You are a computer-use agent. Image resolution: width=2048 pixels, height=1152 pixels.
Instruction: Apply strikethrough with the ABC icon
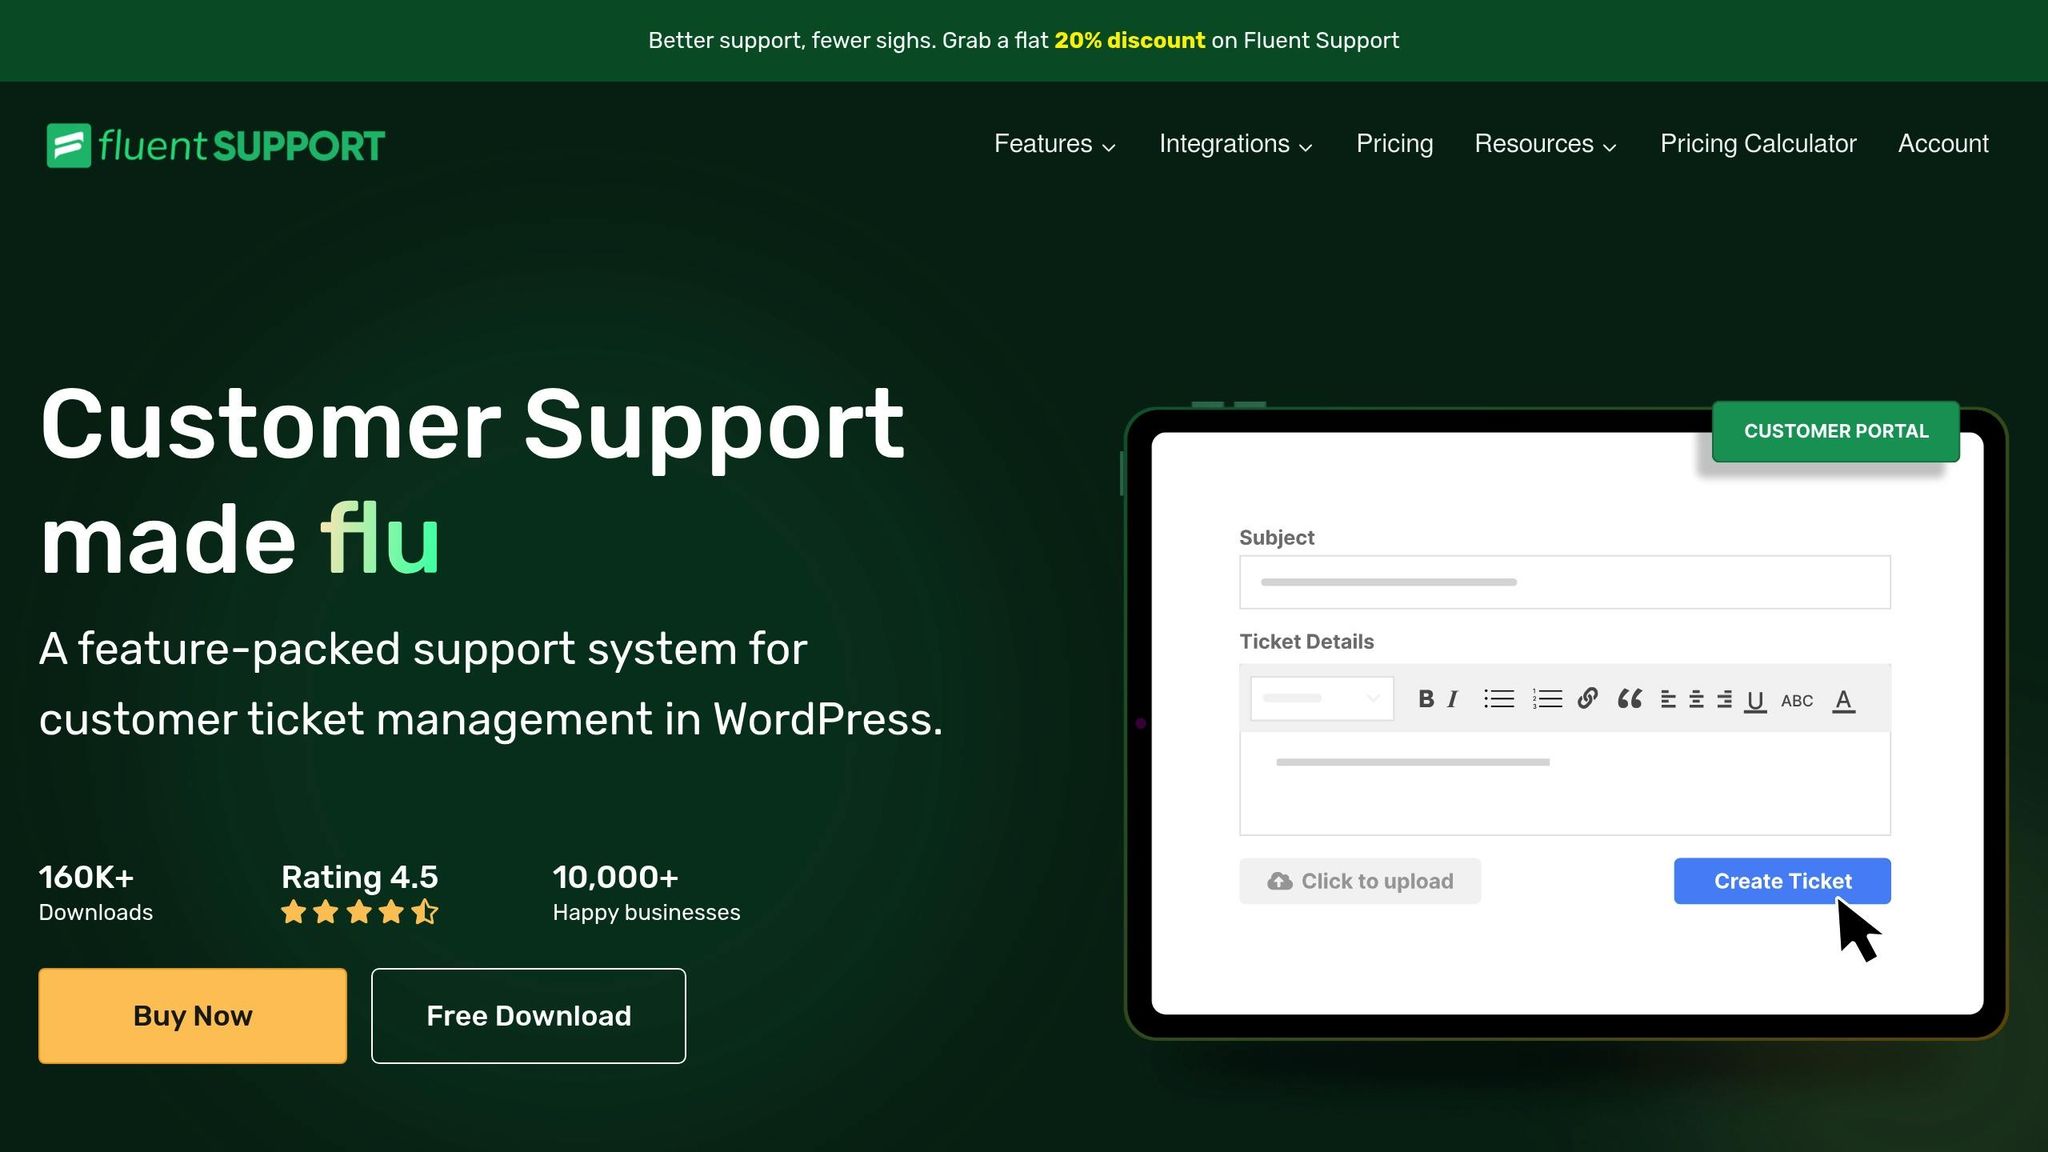pos(1796,700)
